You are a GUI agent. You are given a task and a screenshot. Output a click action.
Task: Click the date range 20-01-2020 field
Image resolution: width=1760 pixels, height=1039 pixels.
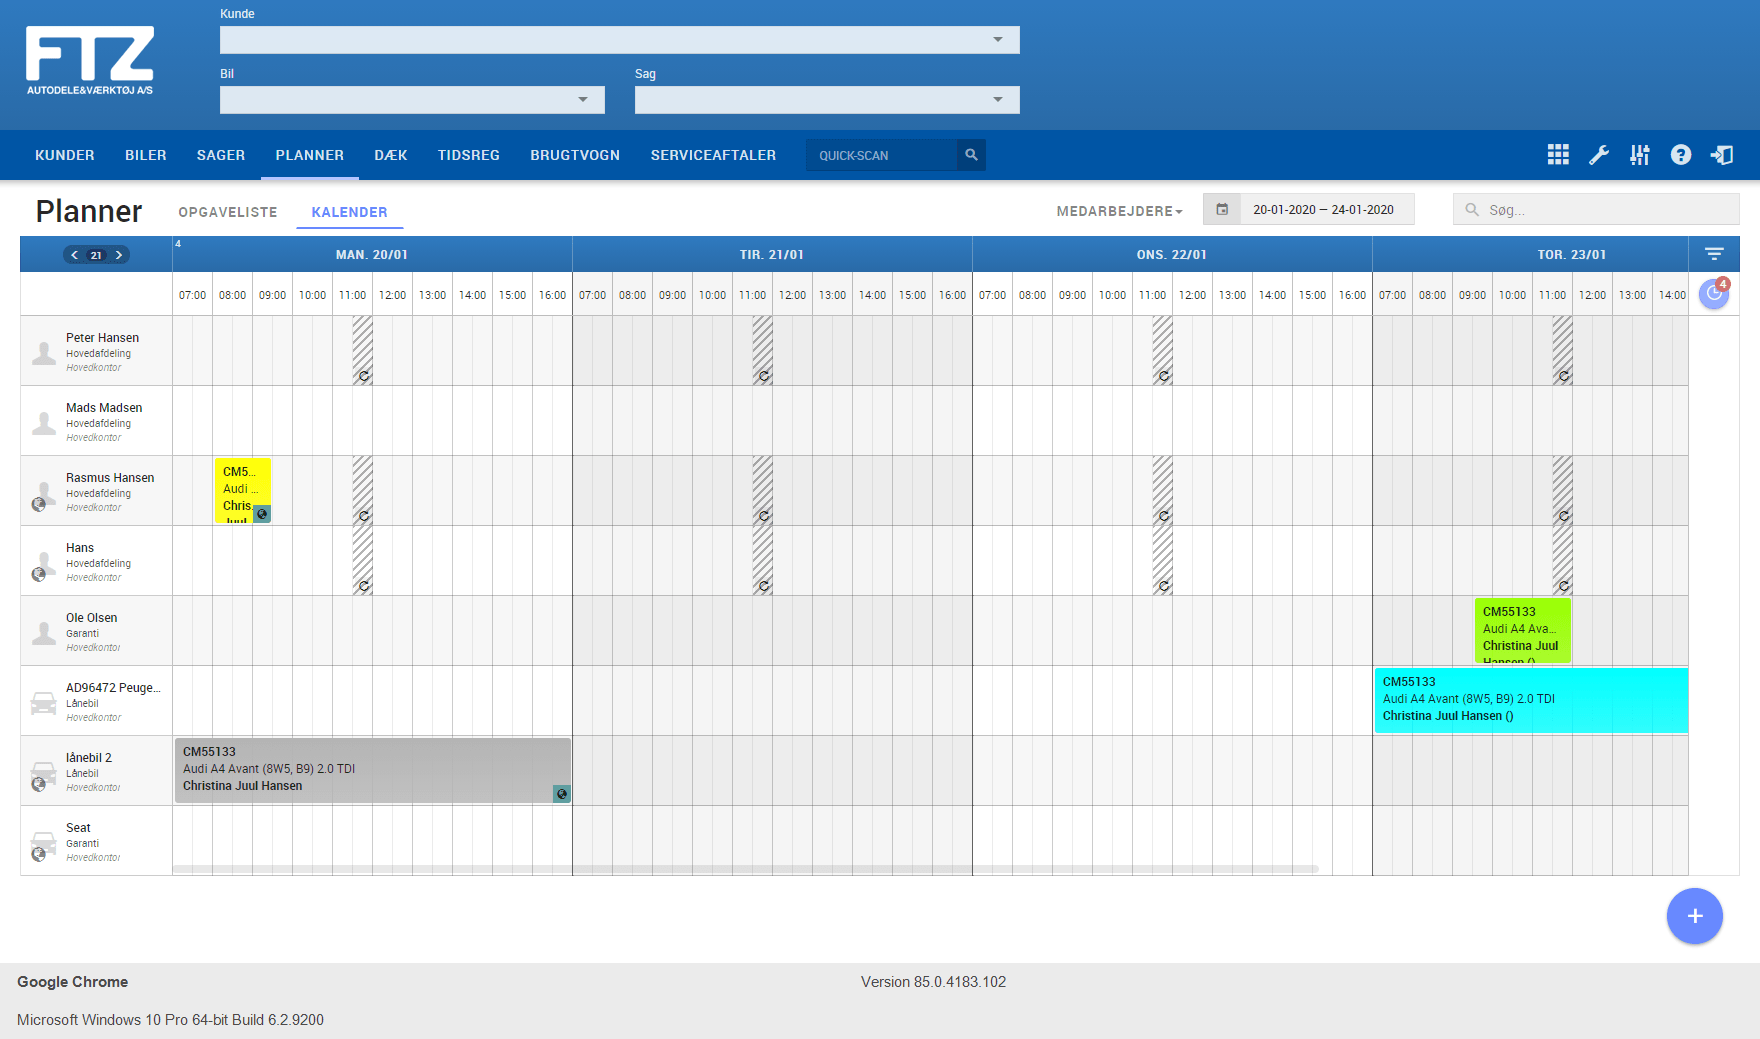click(1322, 210)
